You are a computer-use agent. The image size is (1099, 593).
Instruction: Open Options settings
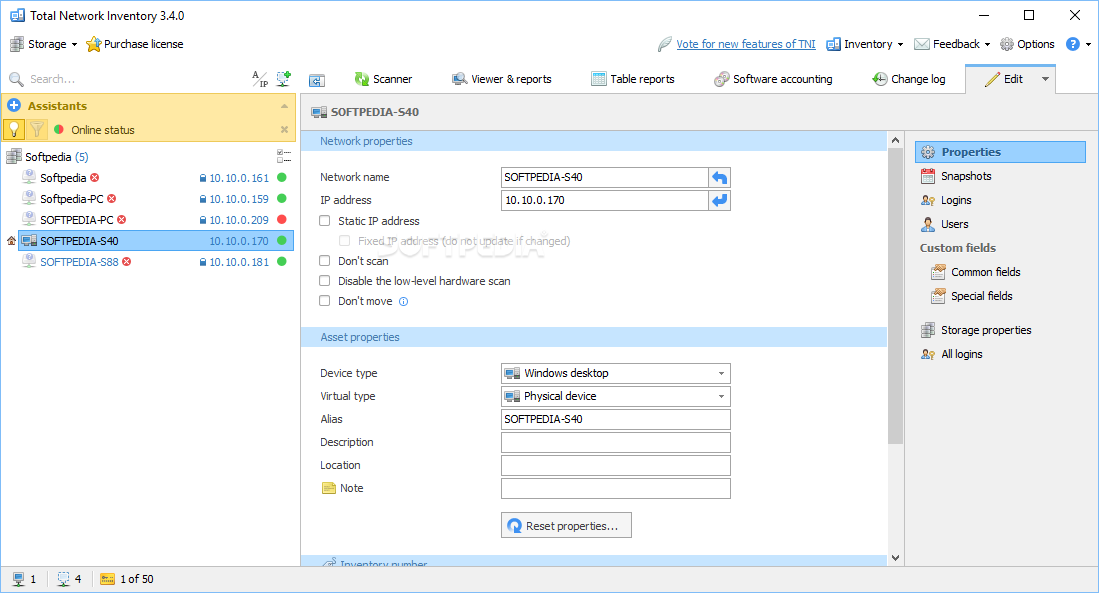[1027, 44]
